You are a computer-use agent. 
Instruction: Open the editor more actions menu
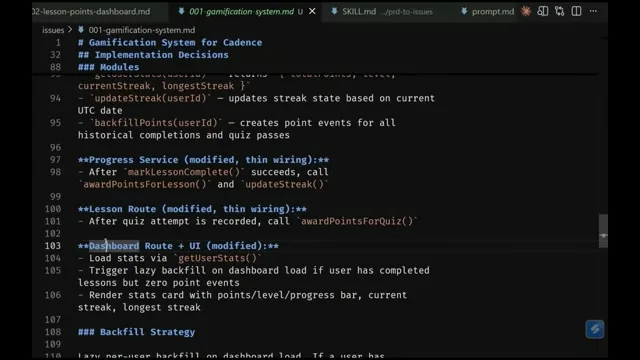click(x=593, y=11)
